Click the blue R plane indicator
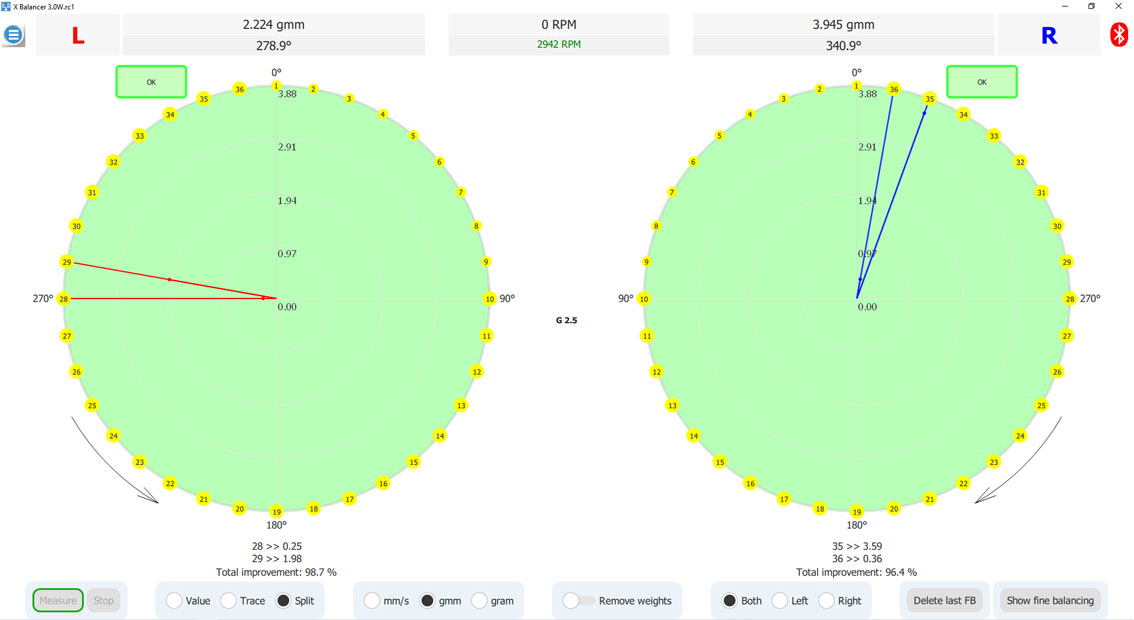The height and width of the screenshot is (620, 1134). tap(1048, 37)
